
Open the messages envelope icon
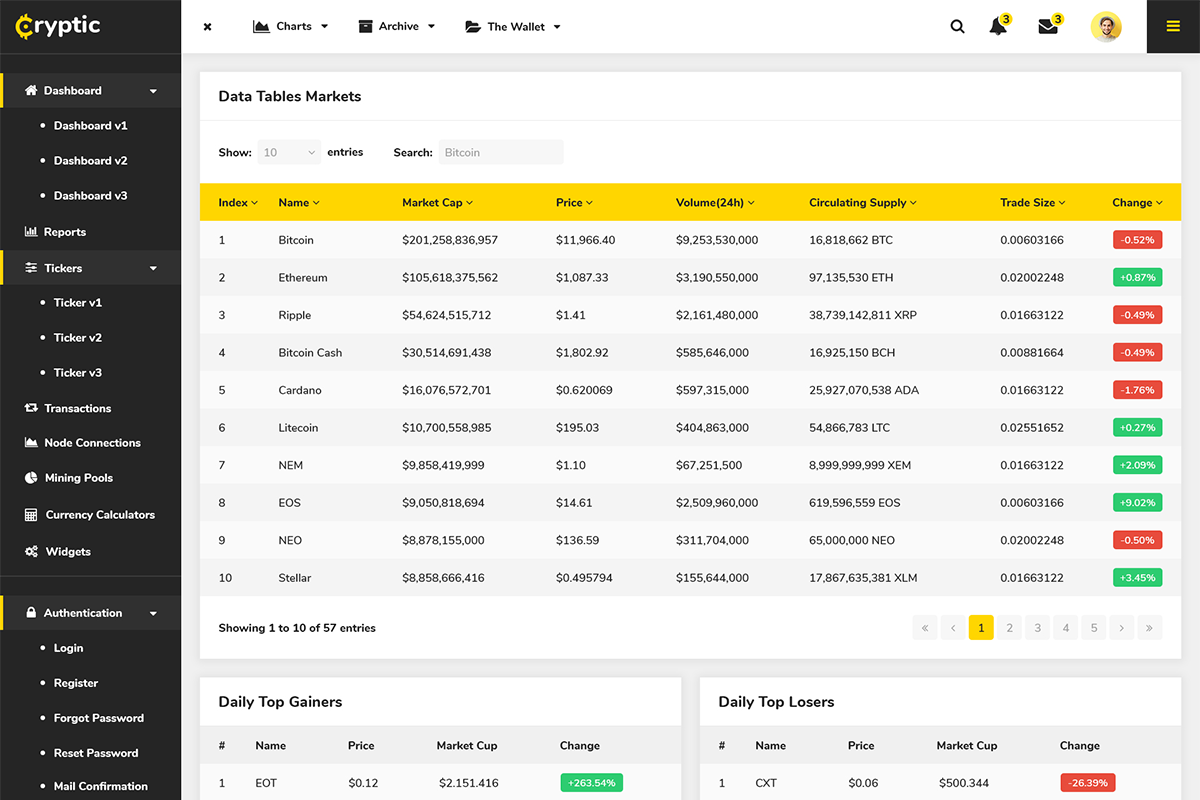pos(1048,27)
